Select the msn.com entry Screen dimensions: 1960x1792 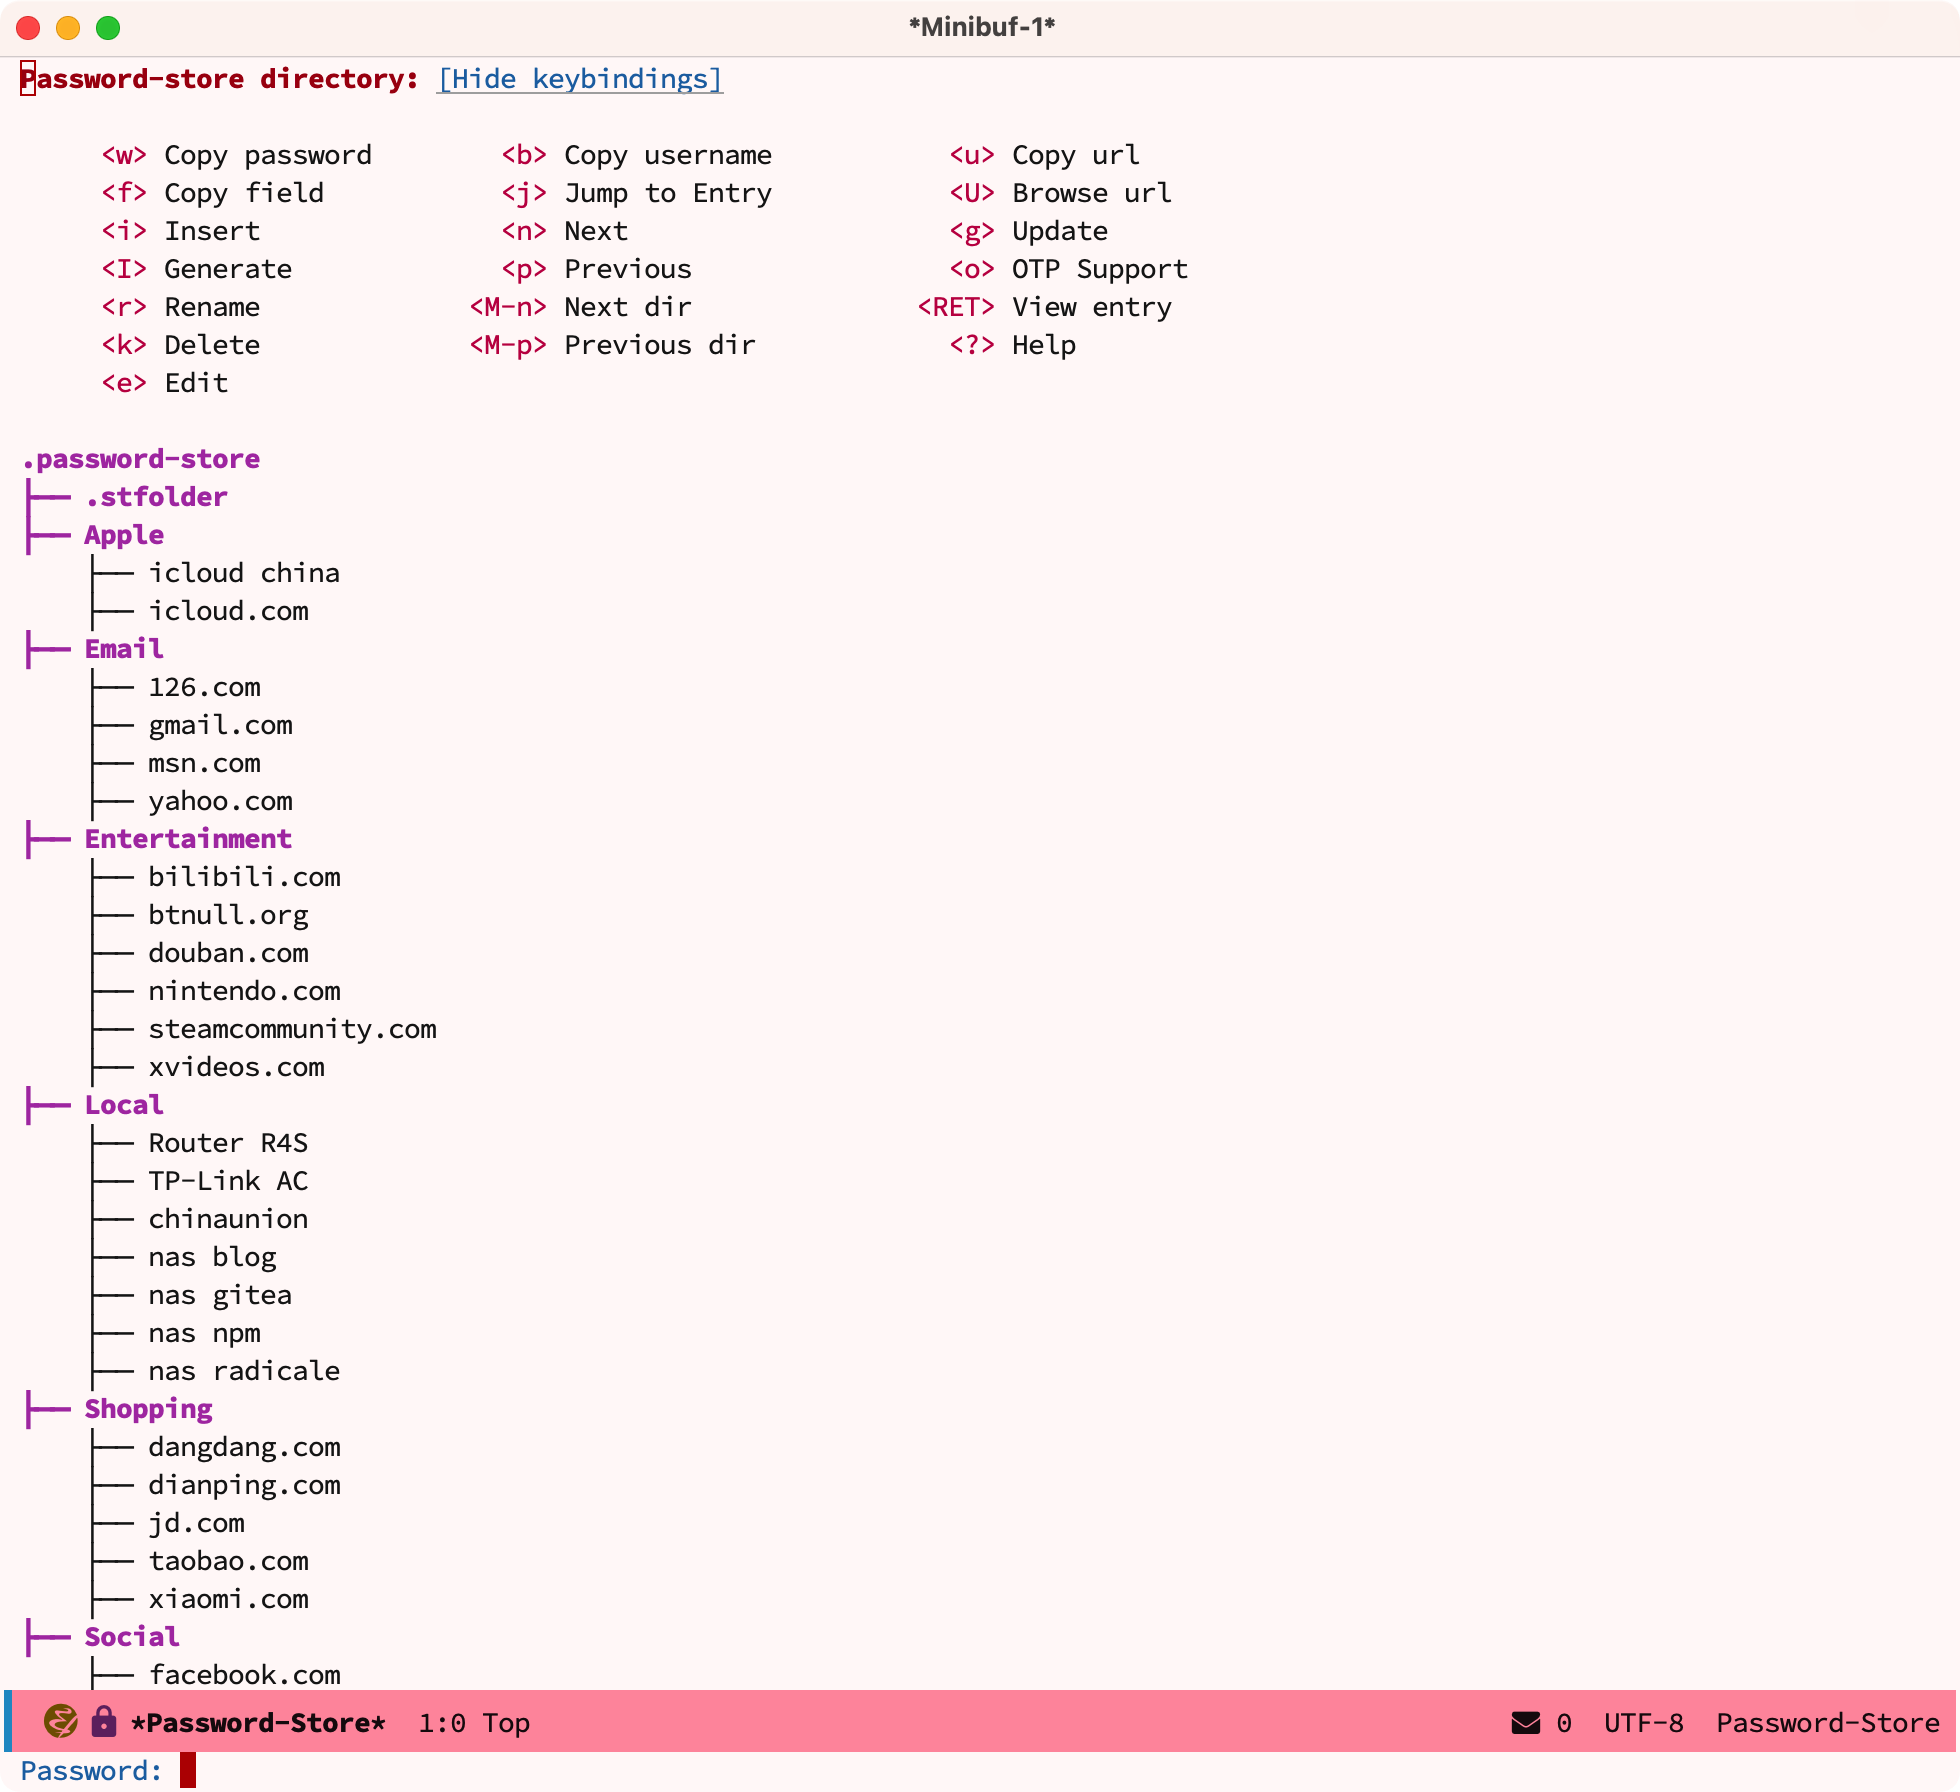point(204,763)
